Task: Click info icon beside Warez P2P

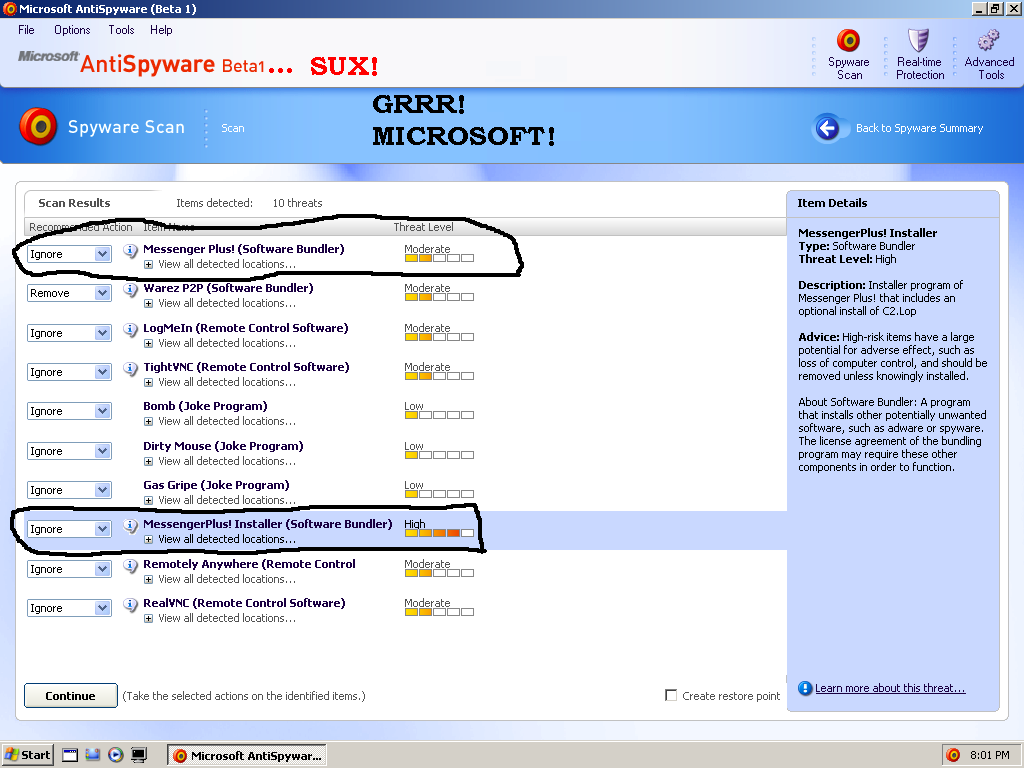Action: click(x=130, y=289)
